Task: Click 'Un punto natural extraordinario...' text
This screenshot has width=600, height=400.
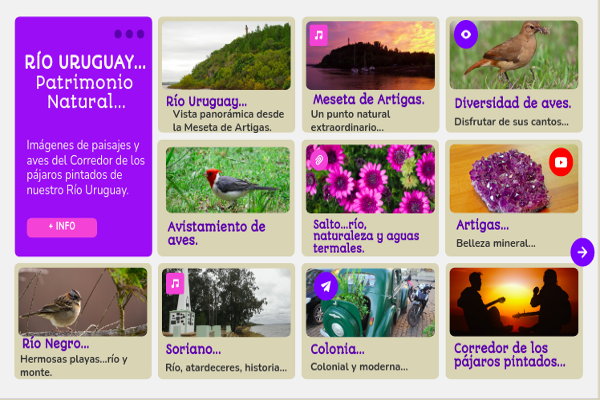Action: [x=351, y=121]
